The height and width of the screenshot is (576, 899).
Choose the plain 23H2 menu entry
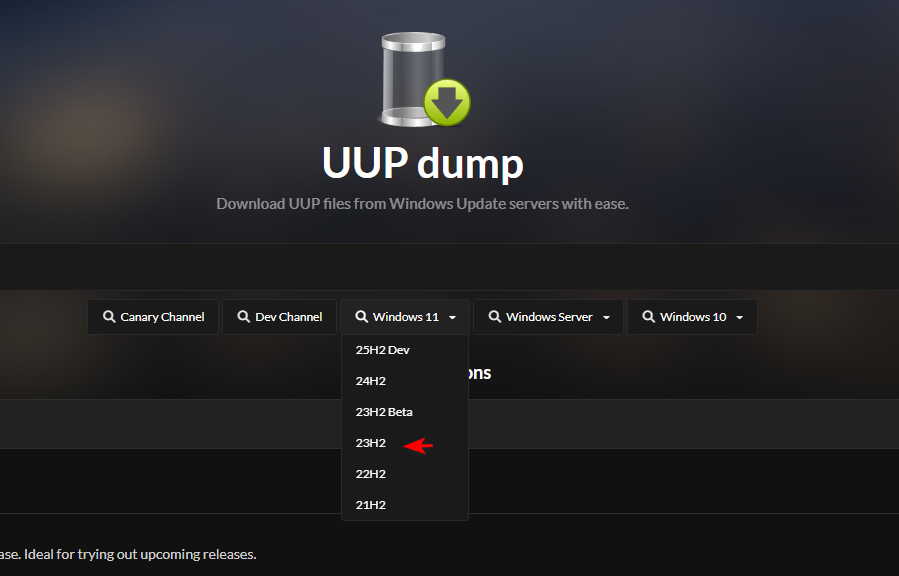[x=405, y=442]
